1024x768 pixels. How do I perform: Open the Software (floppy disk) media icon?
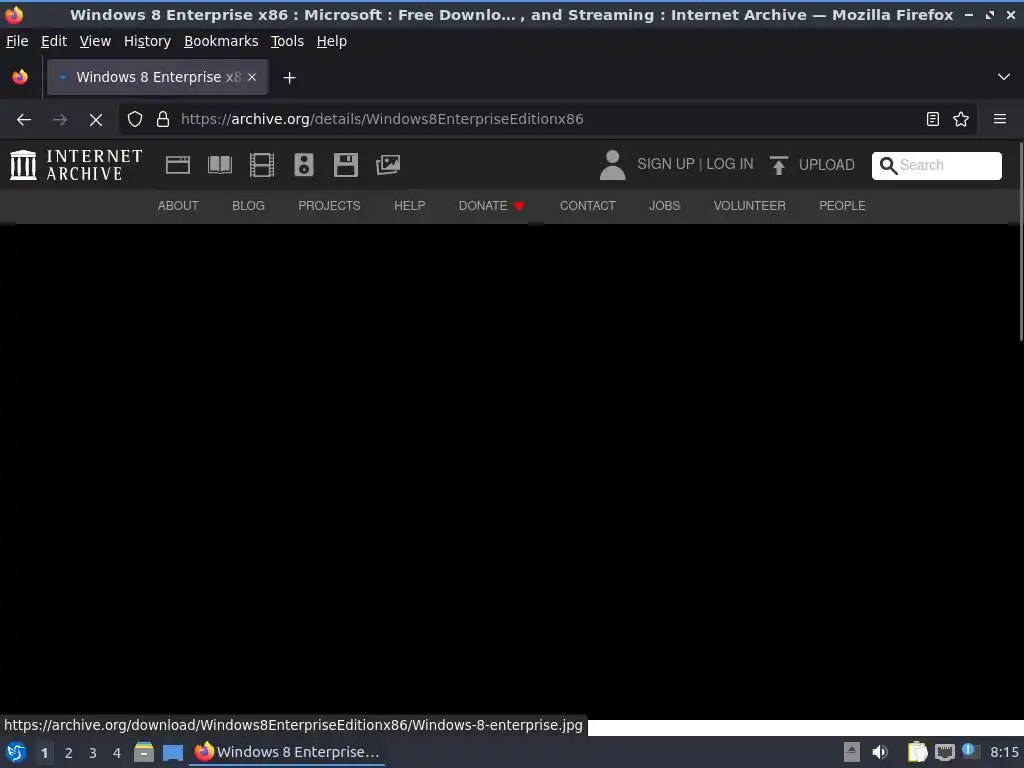tap(345, 165)
